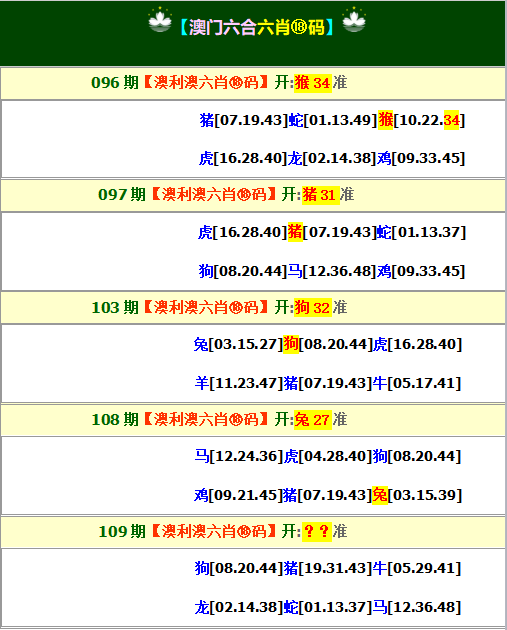This screenshot has width=507, height=630.
Task: Click 蛇[01.13.37] in the 097 block
Action: tap(421, 232)
